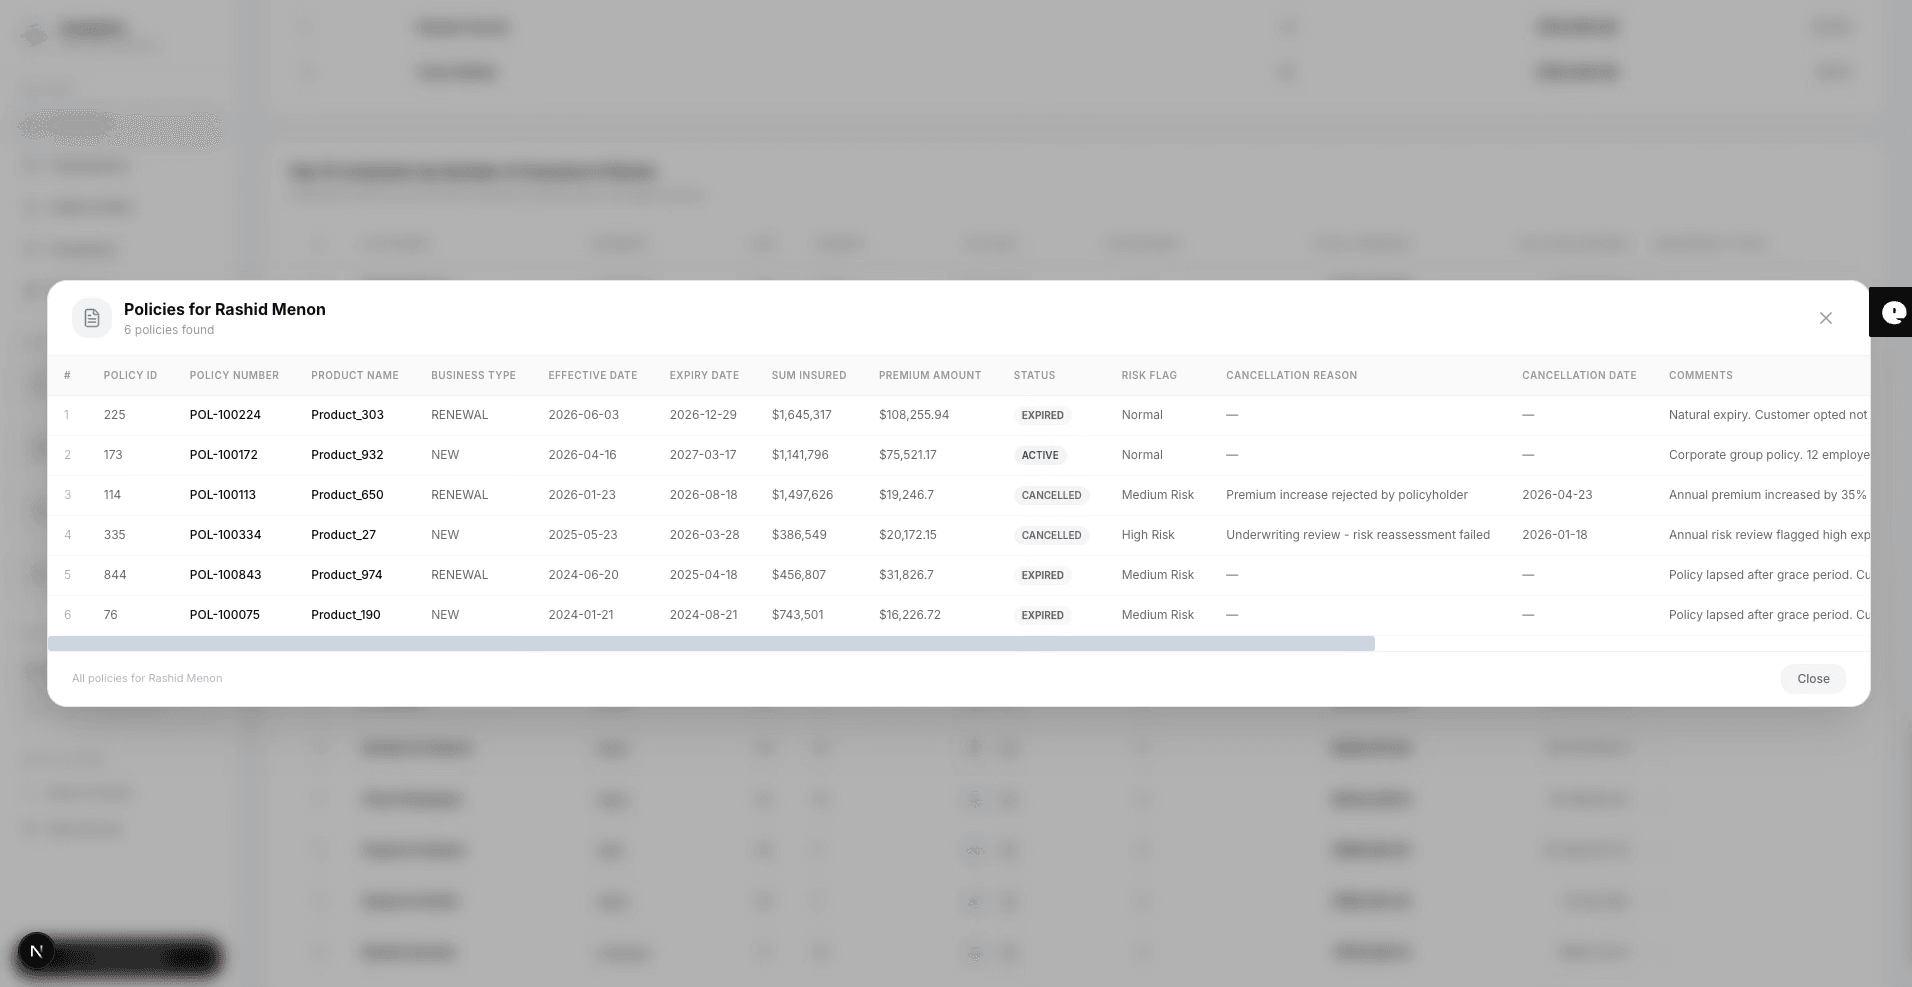This screenshot has height=987, width=1912.
Task: Click the Close button
Action: tap(1812, 678)
